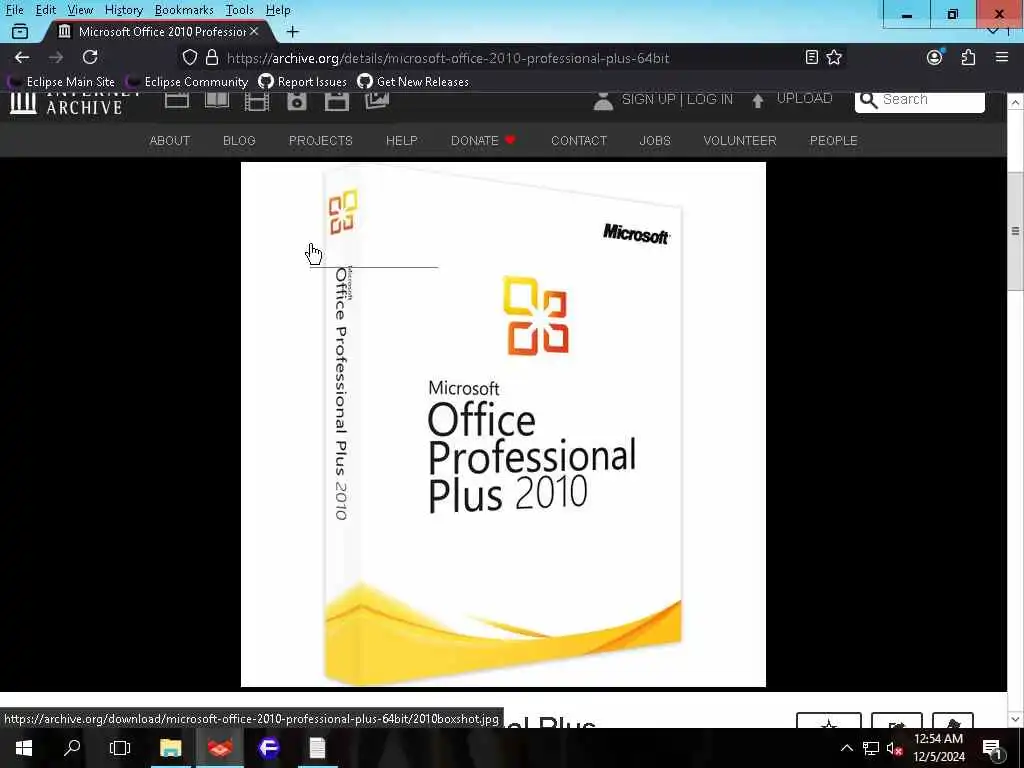Open the Software floppy disk icon

337,102
